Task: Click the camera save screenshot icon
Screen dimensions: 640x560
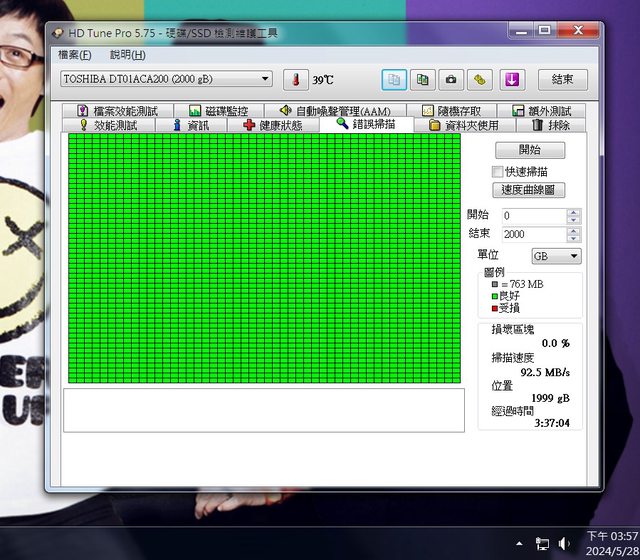Action: [451, 79]
